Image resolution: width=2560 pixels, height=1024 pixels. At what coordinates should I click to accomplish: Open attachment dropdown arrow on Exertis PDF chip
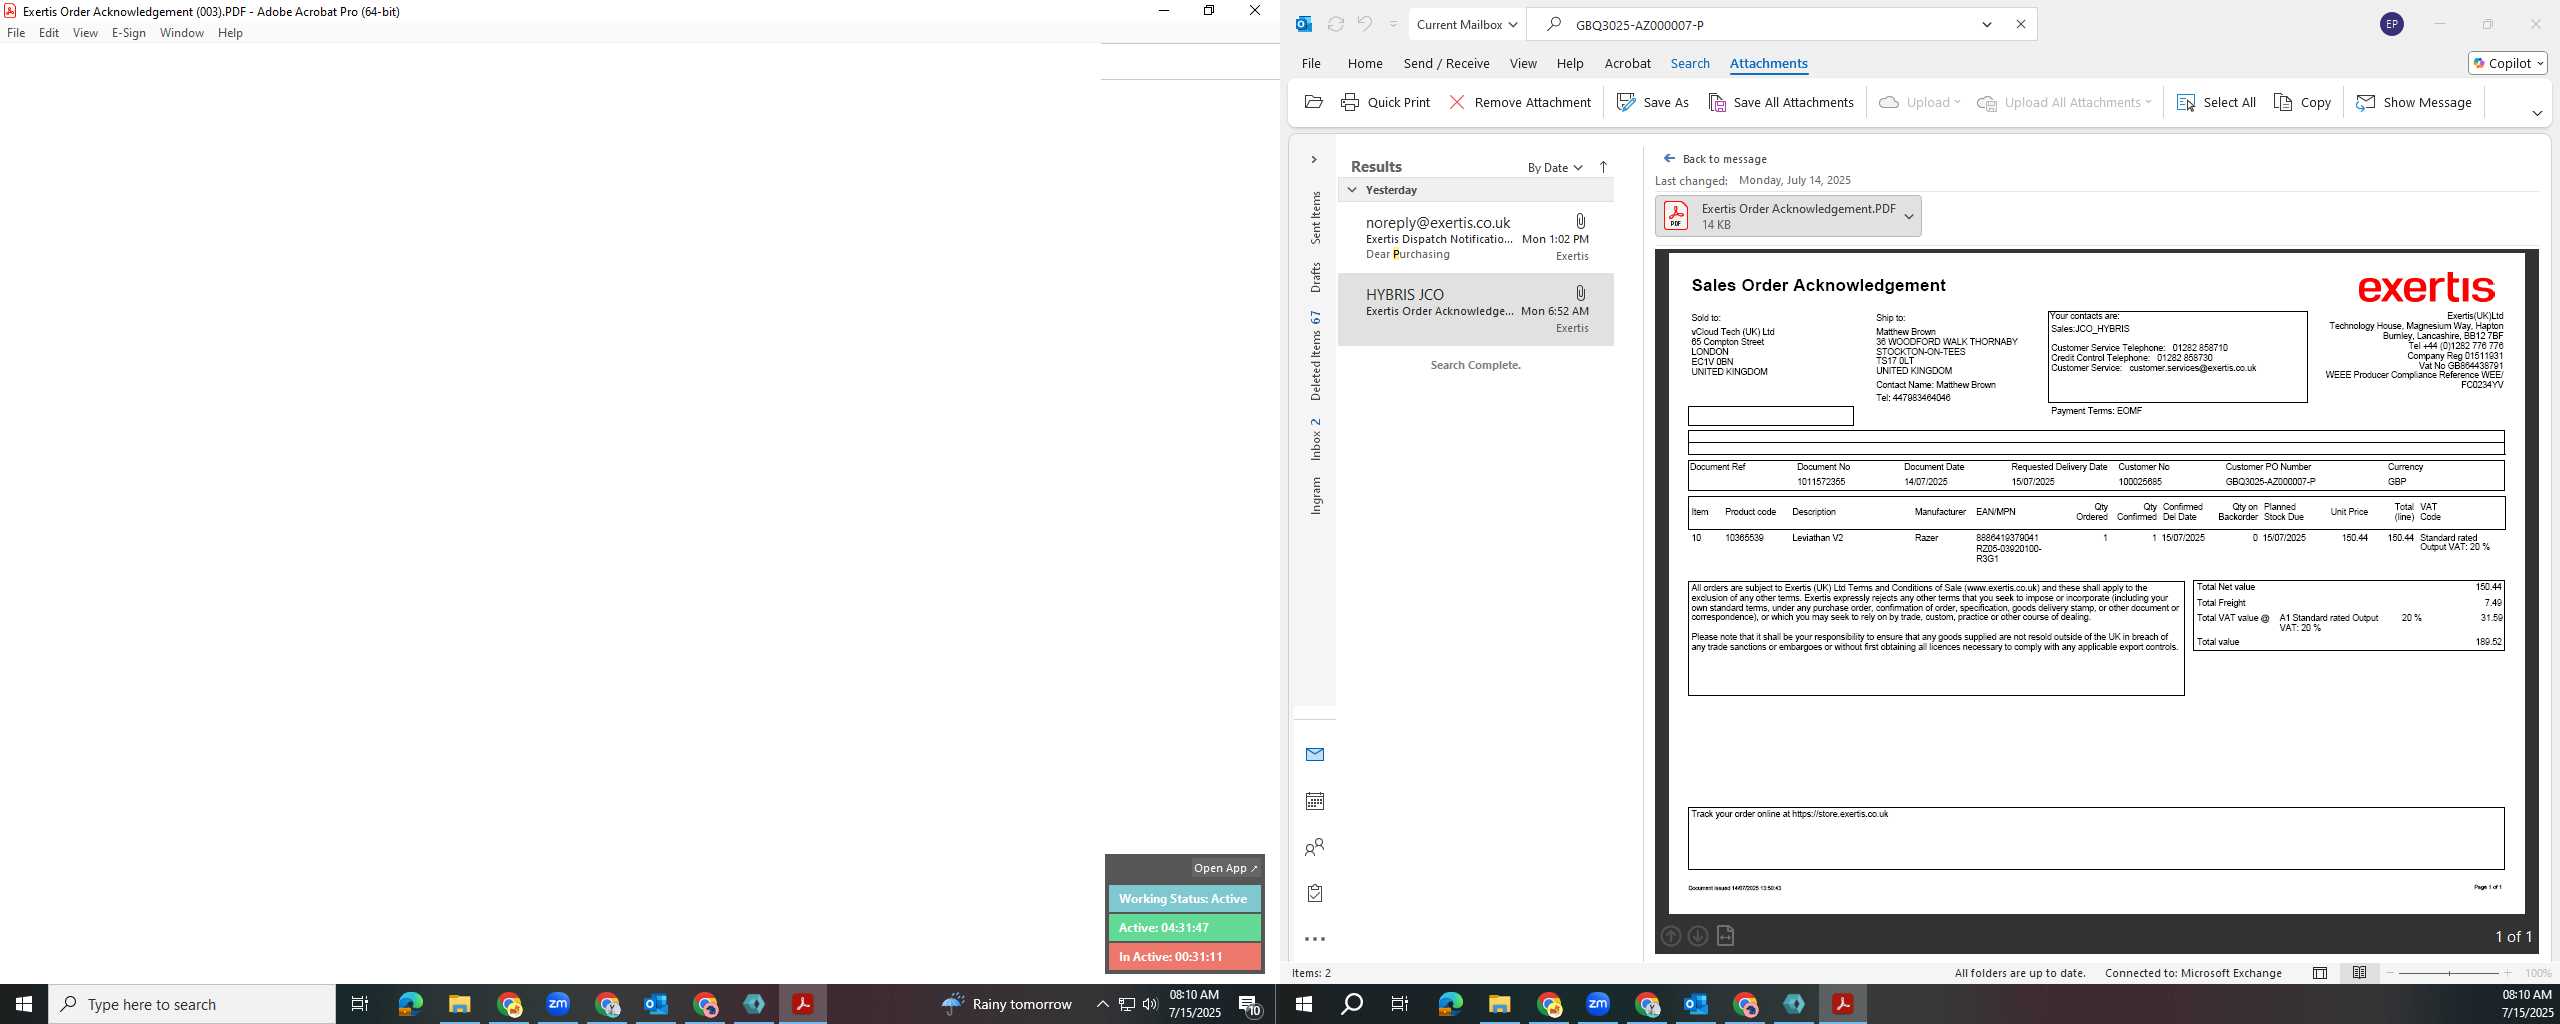click(1908, 216)
